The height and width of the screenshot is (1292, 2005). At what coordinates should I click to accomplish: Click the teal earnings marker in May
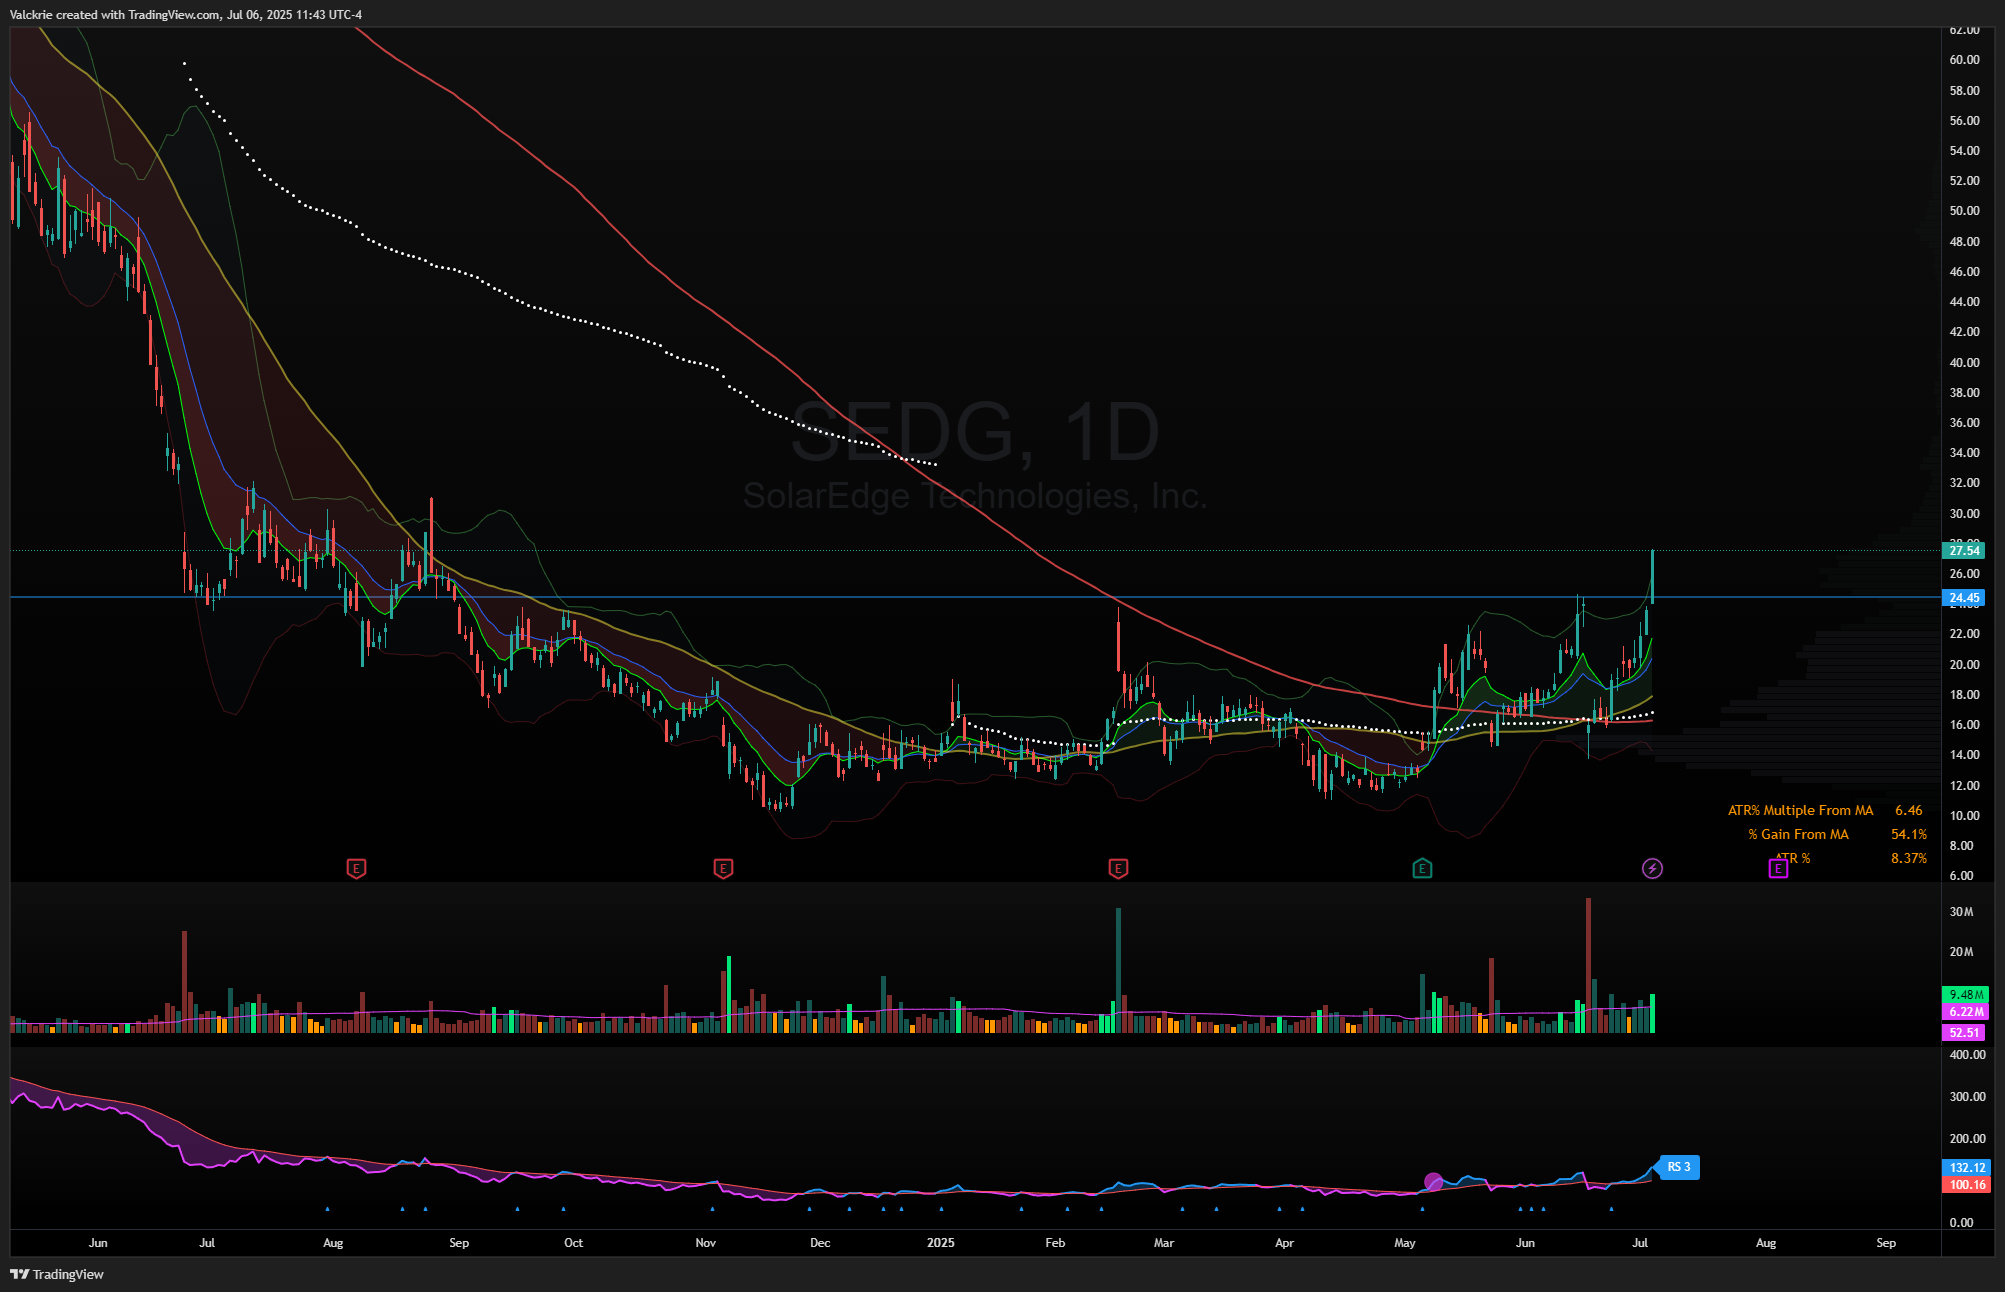pos(1422,868)
